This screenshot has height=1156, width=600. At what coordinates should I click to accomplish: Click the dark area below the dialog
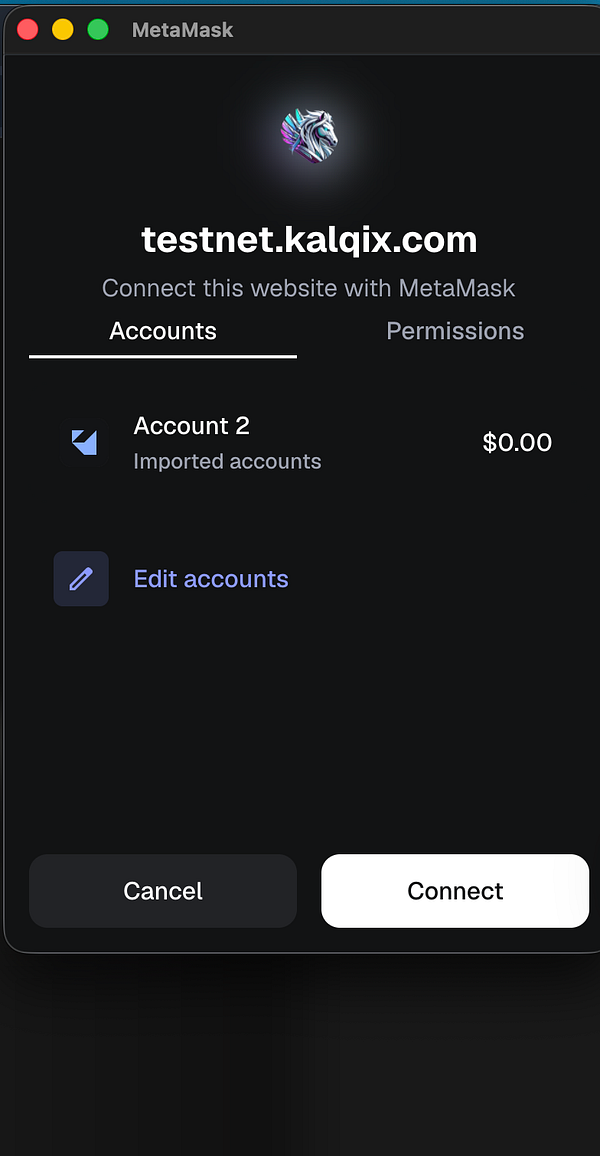click(x=300, y=1050)
